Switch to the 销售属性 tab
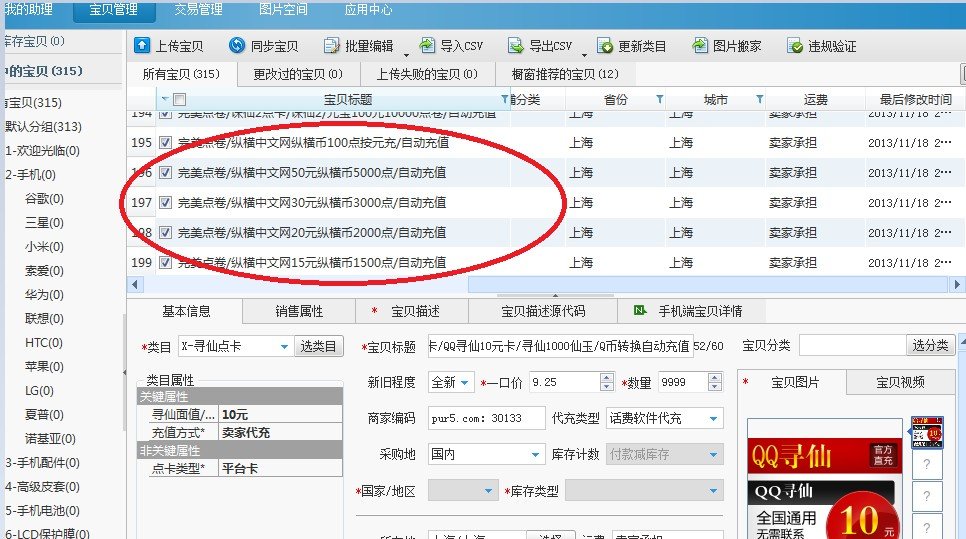Image resolution: width=966 pixels, height=539 pixels. click(299, 311)
